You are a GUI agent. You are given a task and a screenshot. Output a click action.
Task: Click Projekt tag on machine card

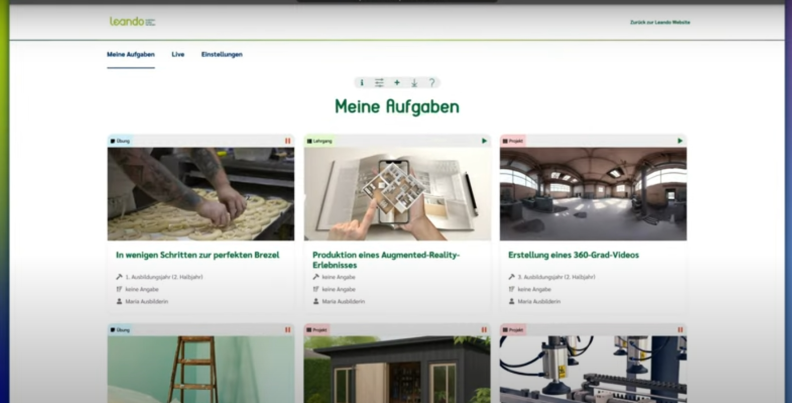513,330
